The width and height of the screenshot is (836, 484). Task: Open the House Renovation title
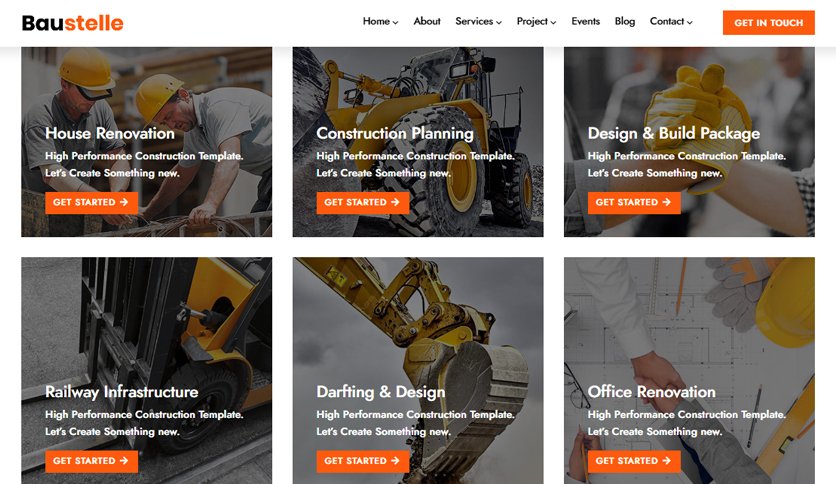point(110,133)
